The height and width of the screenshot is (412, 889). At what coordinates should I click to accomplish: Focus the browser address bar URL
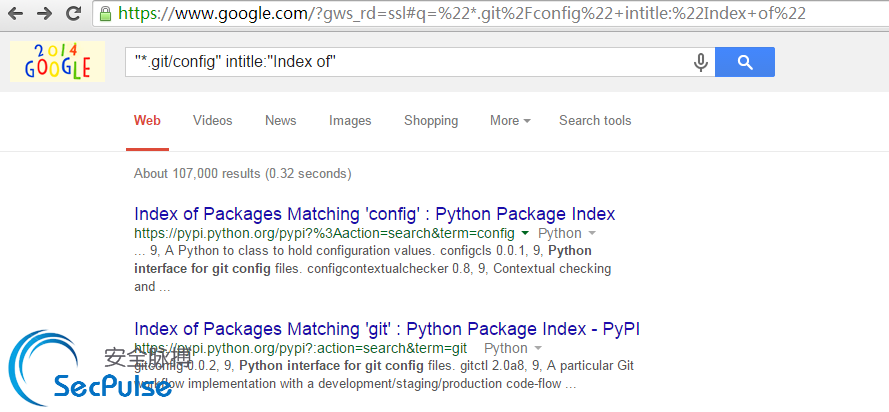(462, 14)
